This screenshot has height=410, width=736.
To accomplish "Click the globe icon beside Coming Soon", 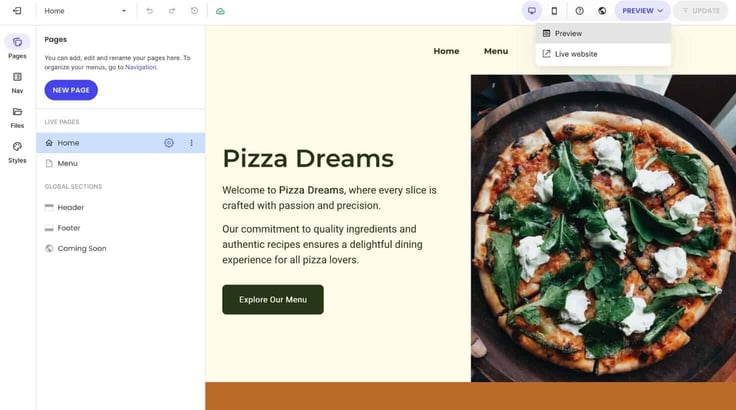I will 49,248.
